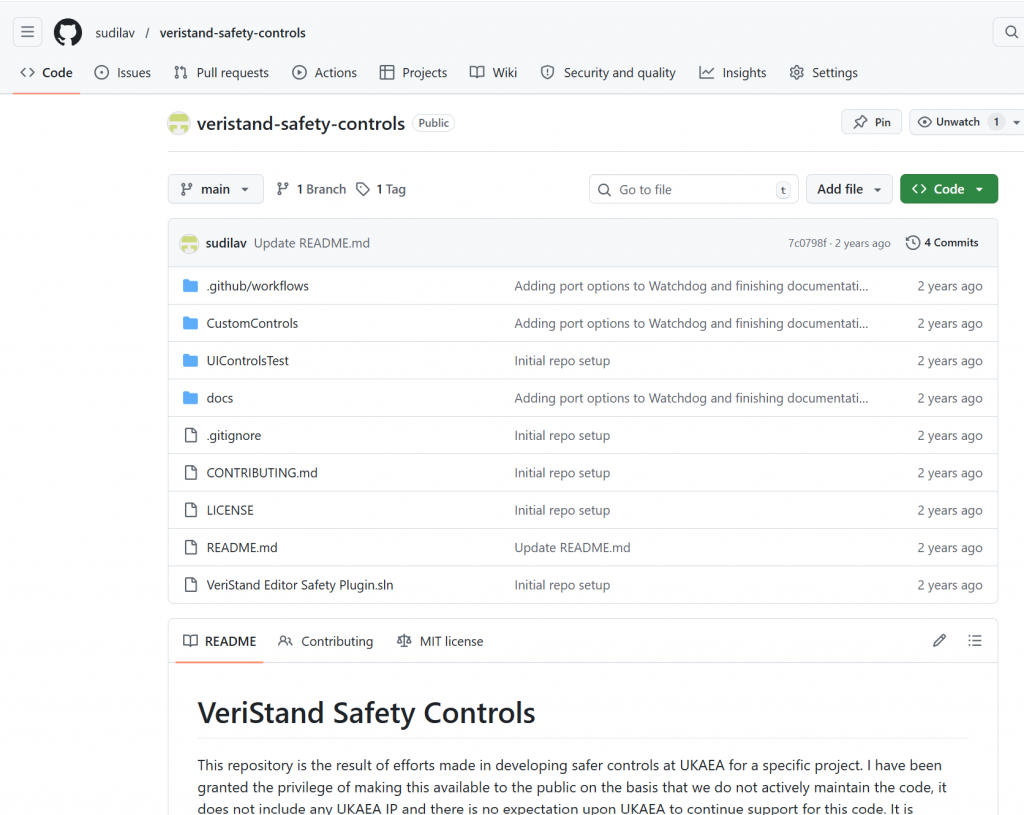
Task: Open the hamburger navigation menu
Action: (28, 32)
